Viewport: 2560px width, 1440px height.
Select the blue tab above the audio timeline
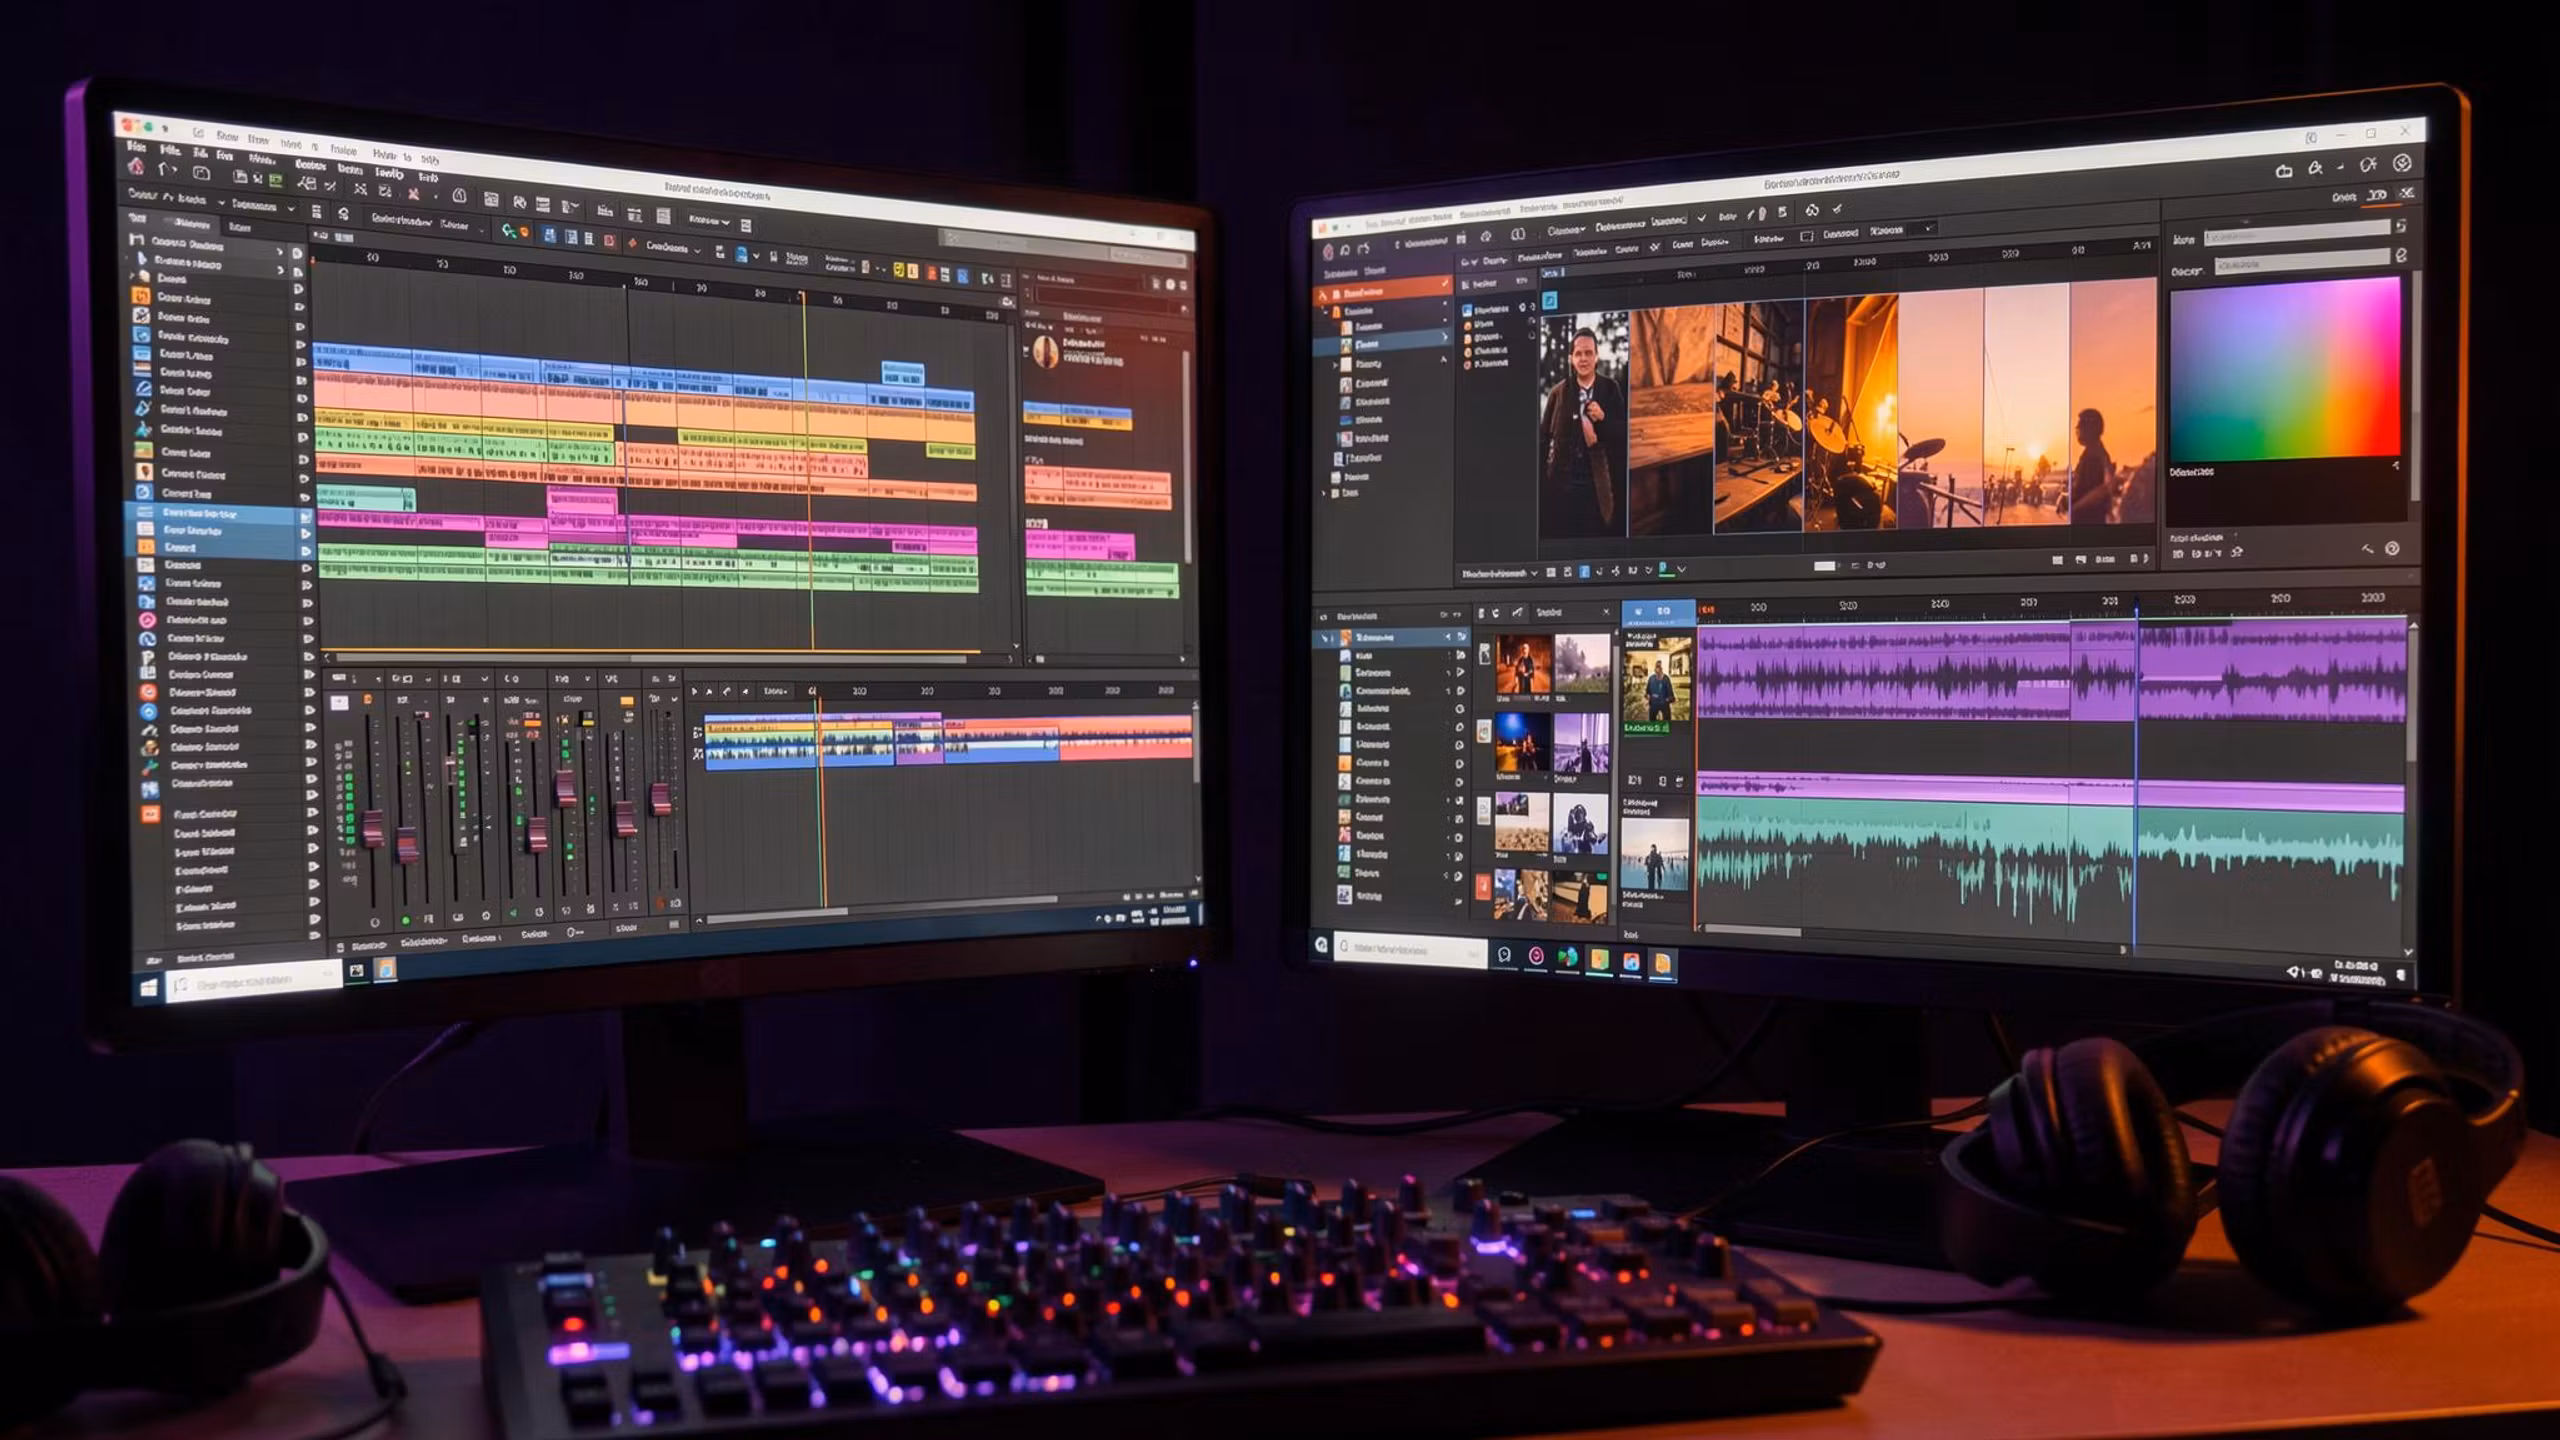[1657, 611]
